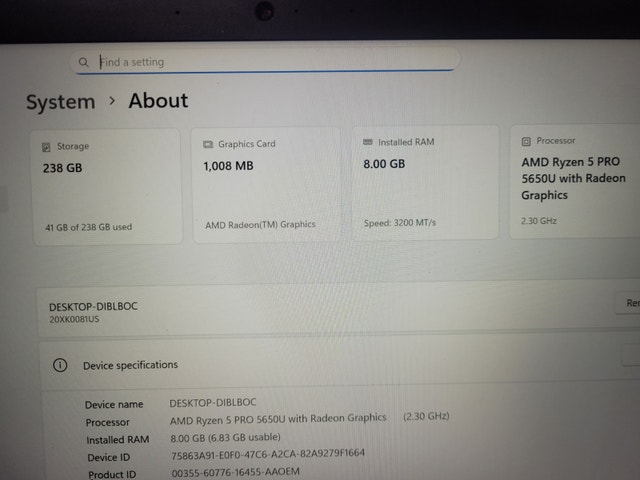Click the processor value in specifications row
The height and width of the screenshot is (480, 640).
[x=278, y=419]
